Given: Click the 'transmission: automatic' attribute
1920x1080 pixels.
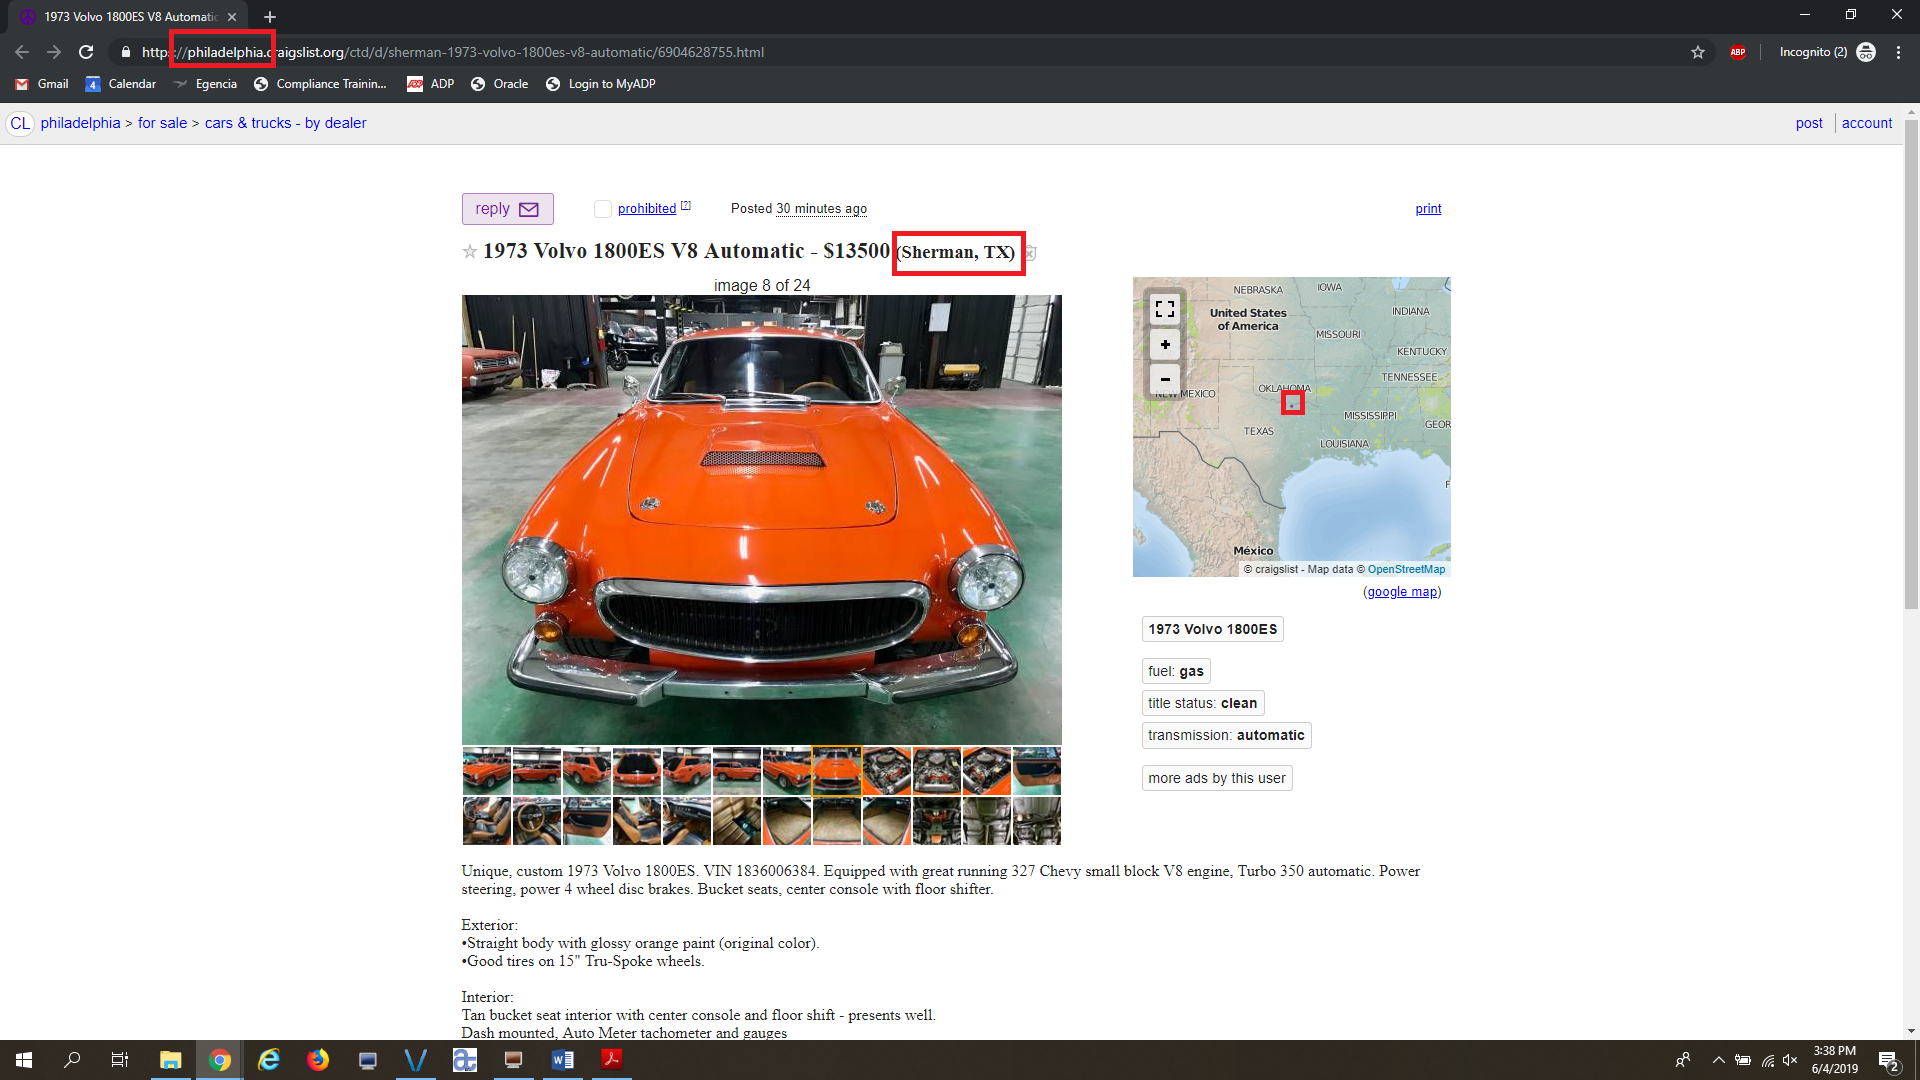Looking at the screenshot, I should (x=1226, y=735).
